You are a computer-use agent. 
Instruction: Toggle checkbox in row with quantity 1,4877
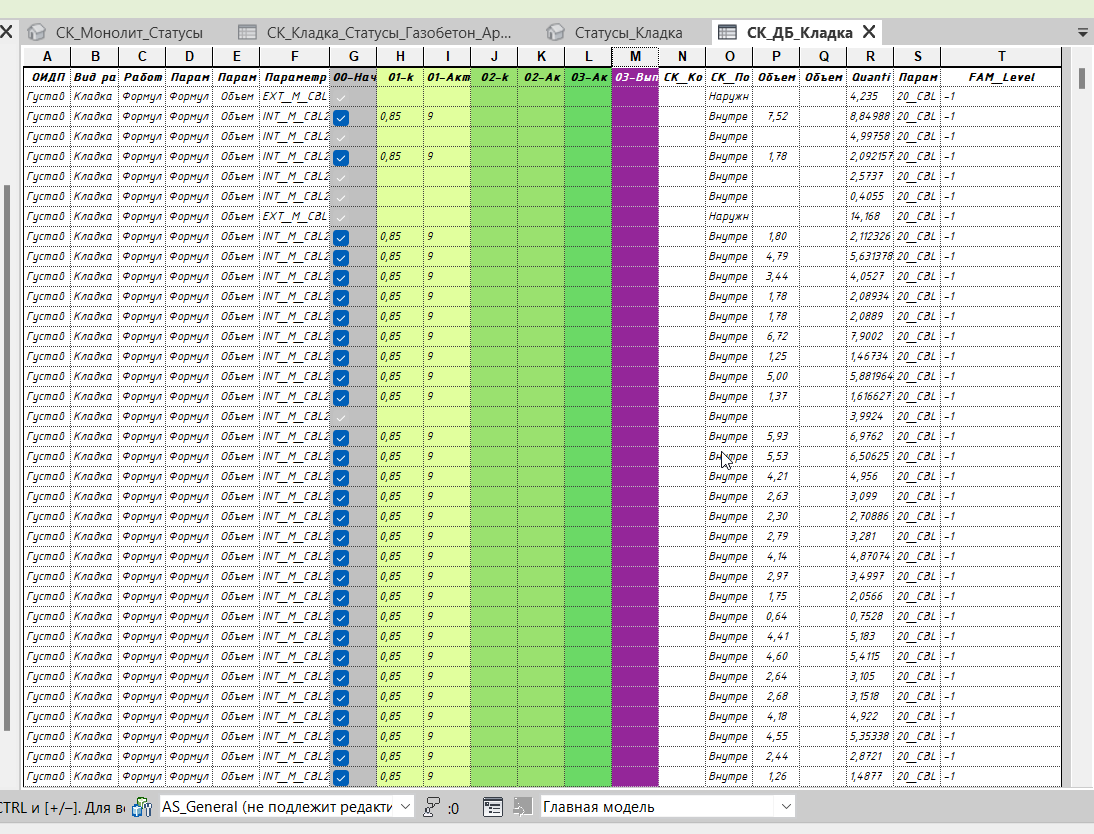pyautogui.click(x=340, y=777)
